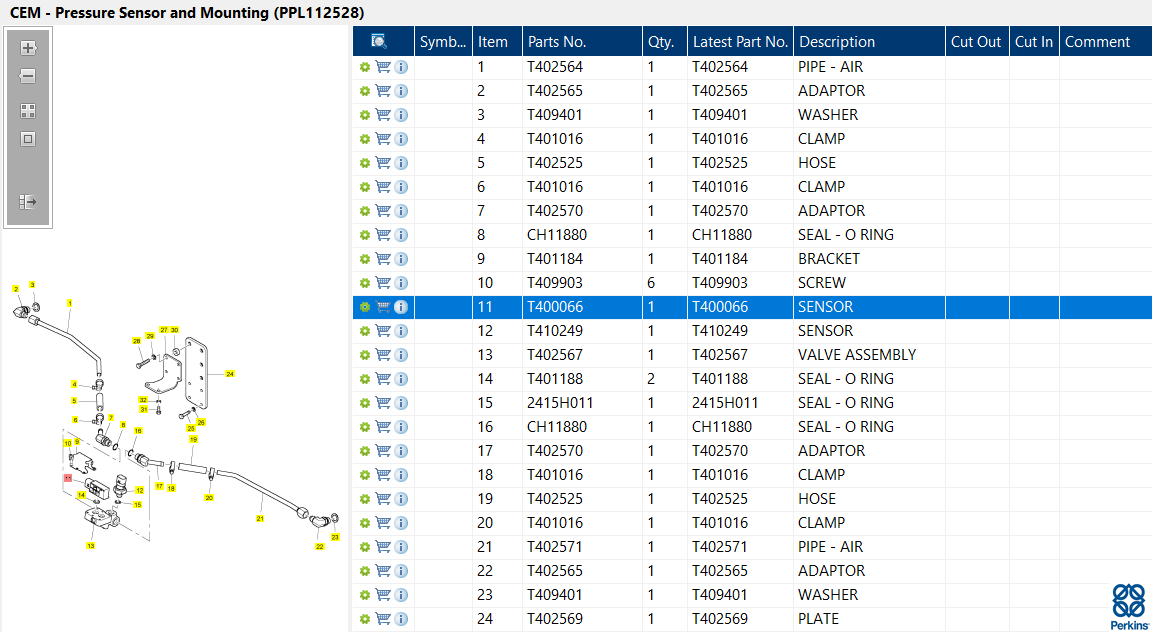Viewport: 1152px width, 632px height.
Task: Click the Perkins logo
Action: pyautogui.click(x=1128, y=605)
